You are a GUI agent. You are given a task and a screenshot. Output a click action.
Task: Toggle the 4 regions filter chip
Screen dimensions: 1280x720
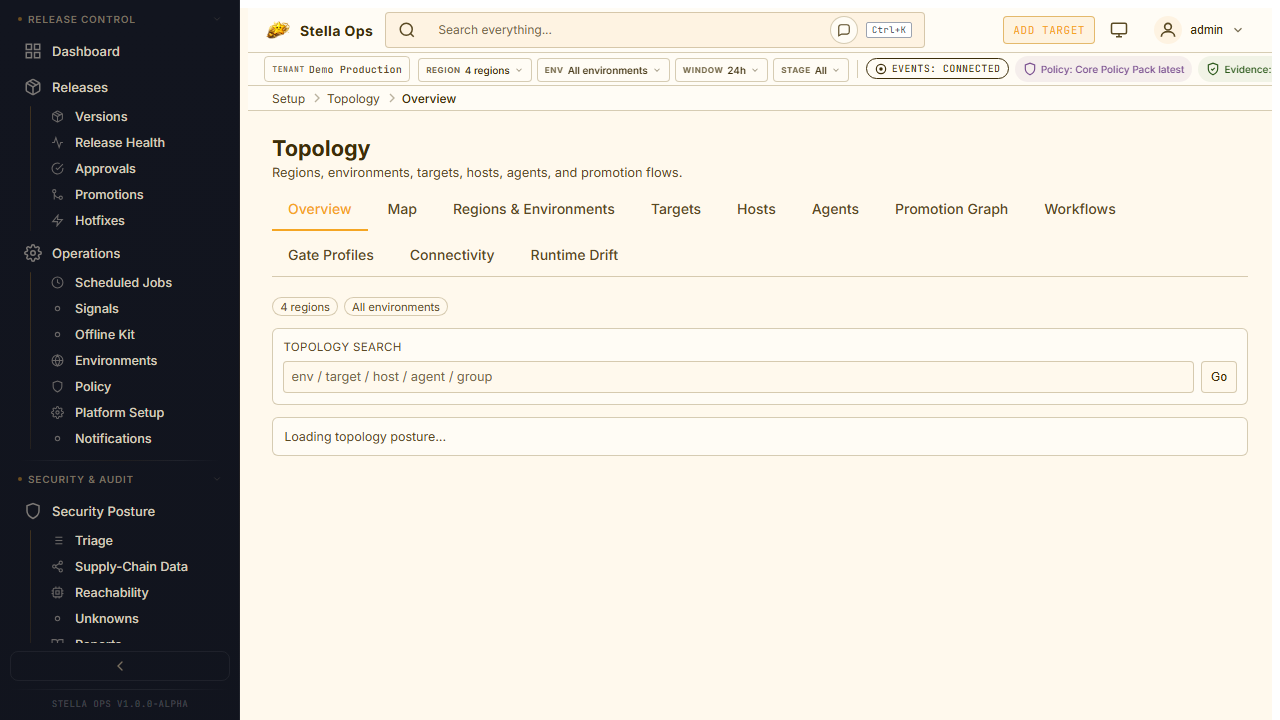(305, 307)
